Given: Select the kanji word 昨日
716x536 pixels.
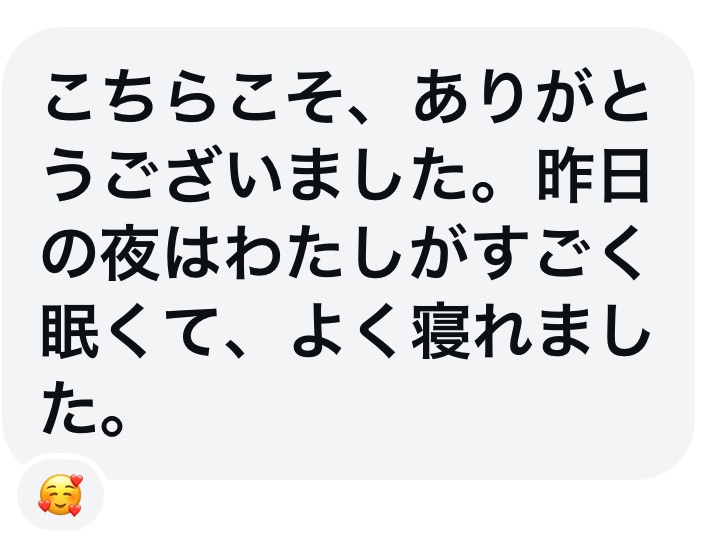Looking at the screenshot, I should 593,177.
